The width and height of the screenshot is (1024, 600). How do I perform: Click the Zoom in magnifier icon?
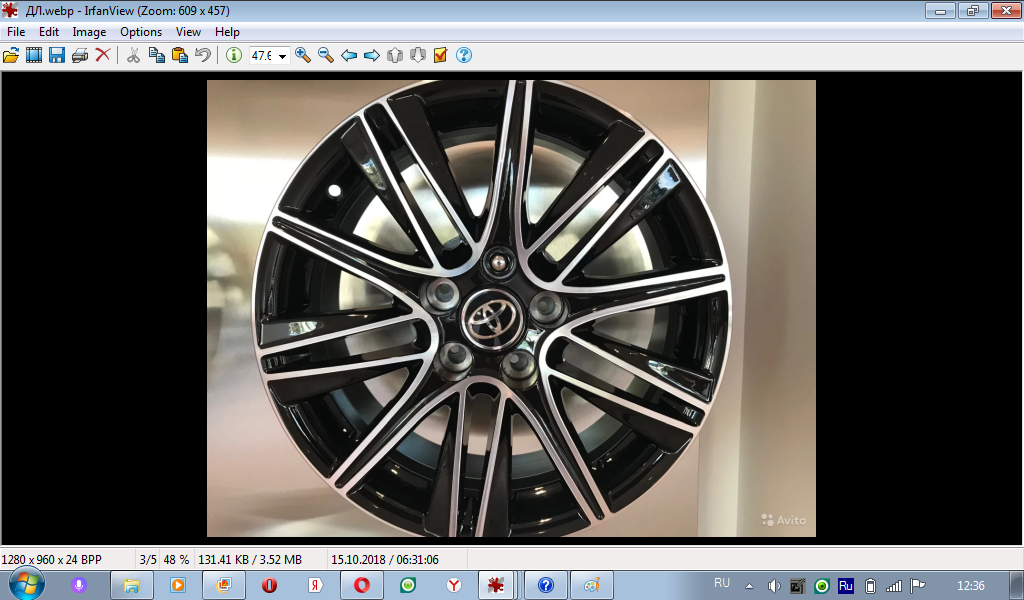[x=302, y=55]
